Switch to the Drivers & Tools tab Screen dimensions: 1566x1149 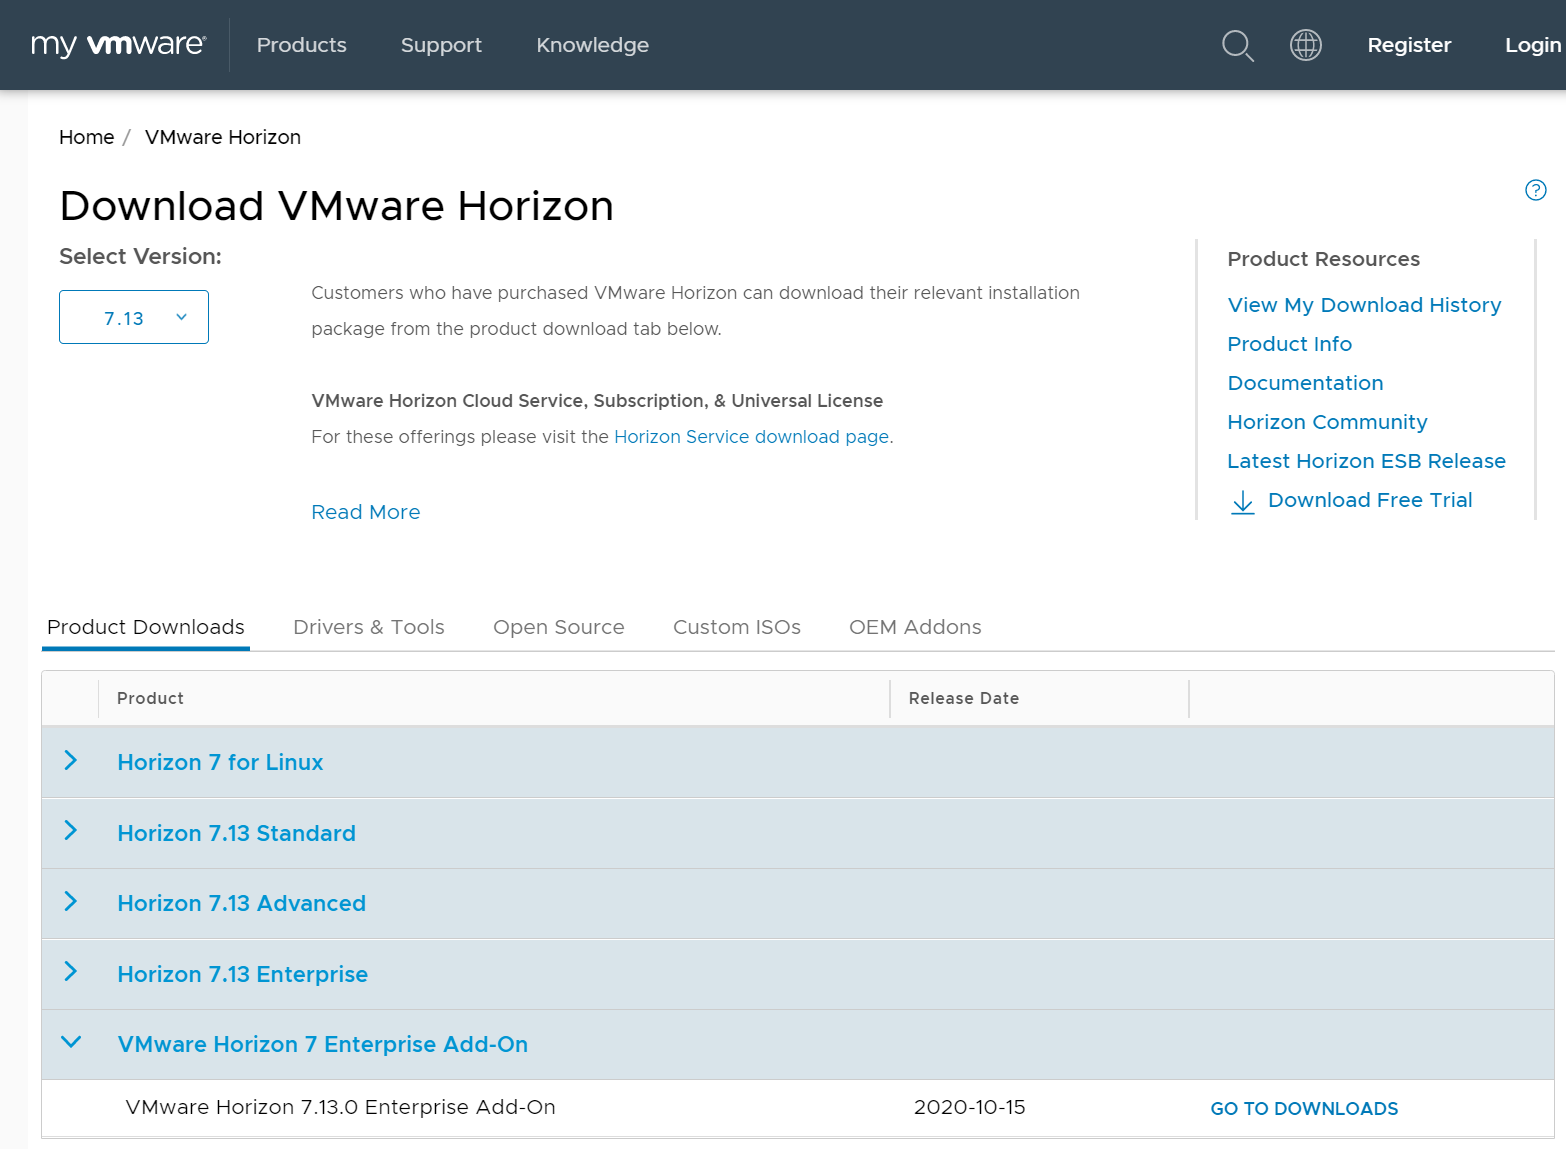pos(368,627)
